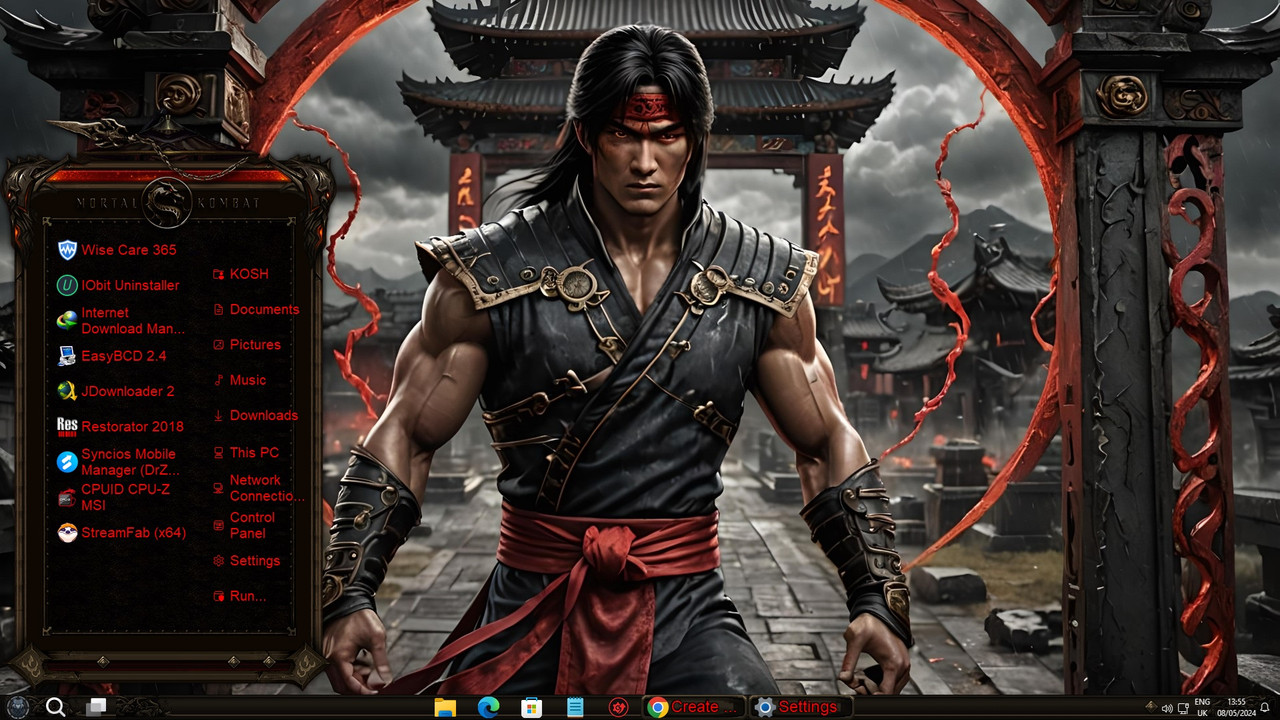The width and height of the screenshot is (1280, 720).
Task: Open the volume control in tray
Action: [x=1166, y=708]
